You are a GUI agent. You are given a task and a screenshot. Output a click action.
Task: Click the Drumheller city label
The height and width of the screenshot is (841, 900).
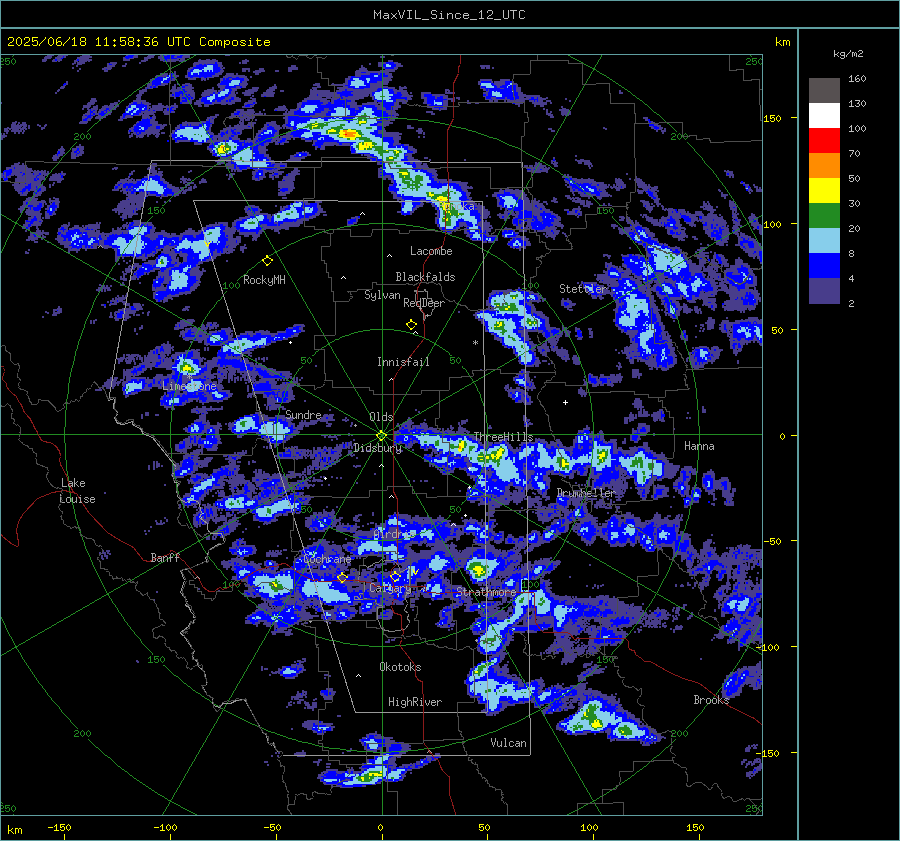point(585,493)
